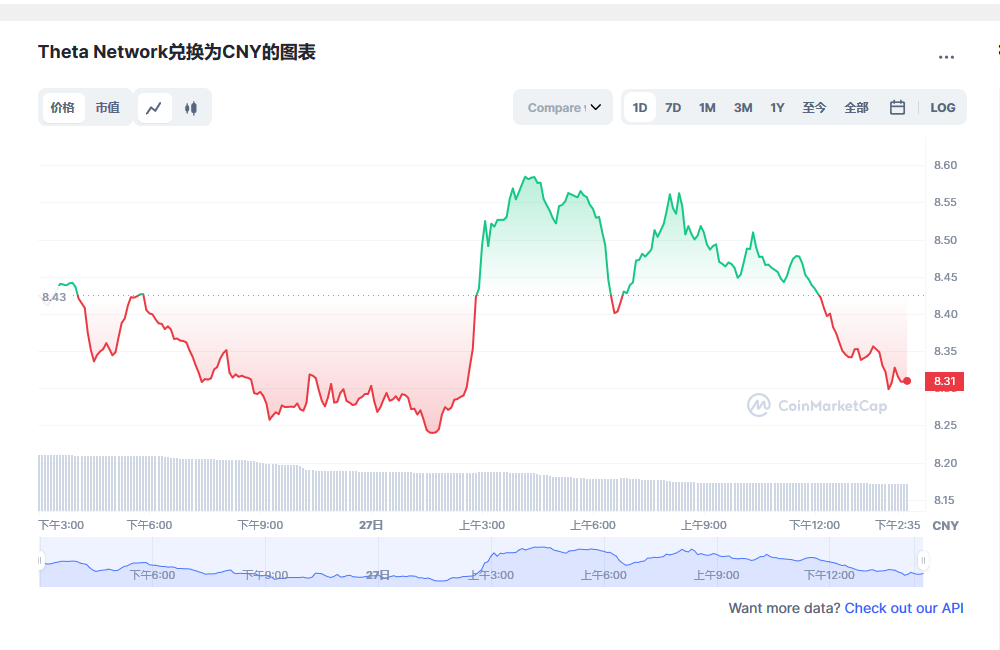Click the 8.35 price axis label
This screenshot has width=1000, height=650.
945,351
